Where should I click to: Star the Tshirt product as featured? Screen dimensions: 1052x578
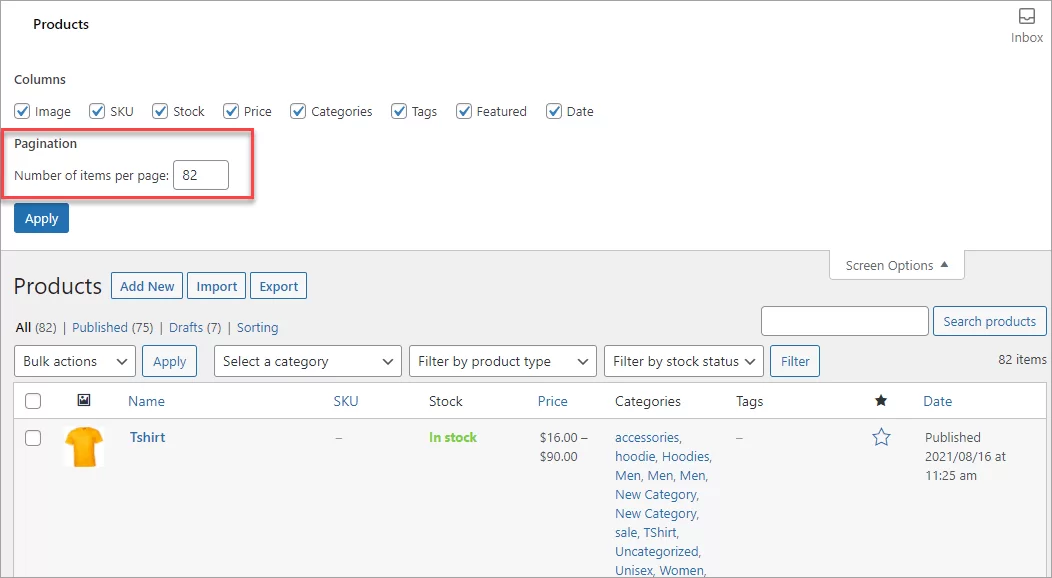(x=881, y=436)
